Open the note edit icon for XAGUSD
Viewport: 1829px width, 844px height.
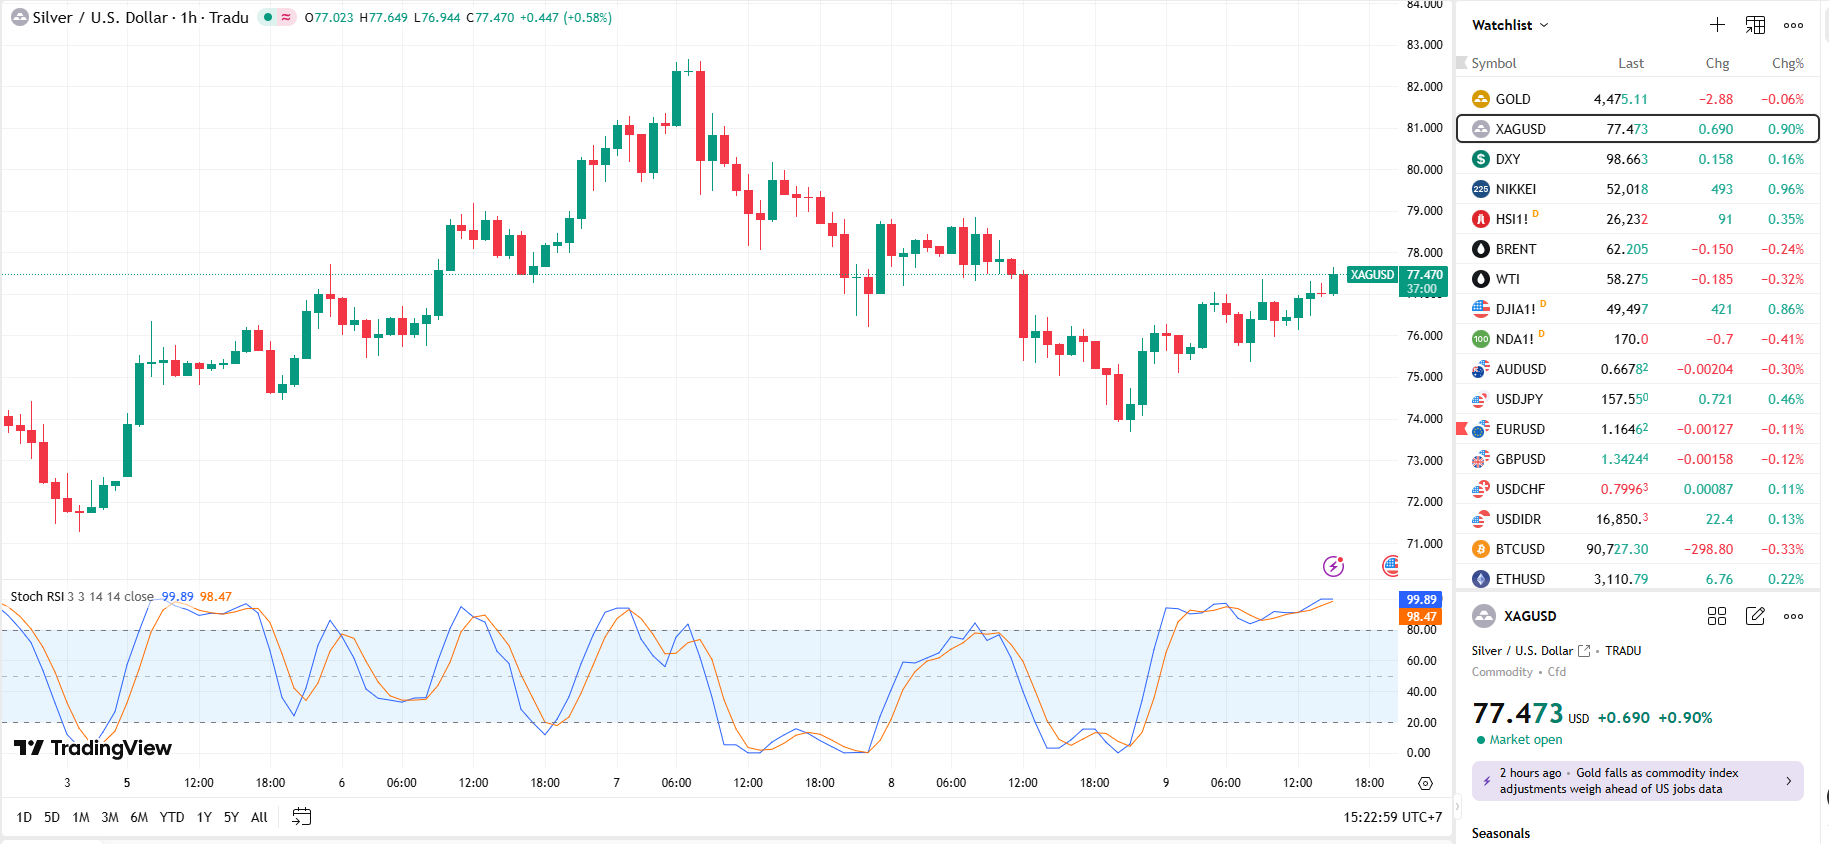tap(1755, 616)
